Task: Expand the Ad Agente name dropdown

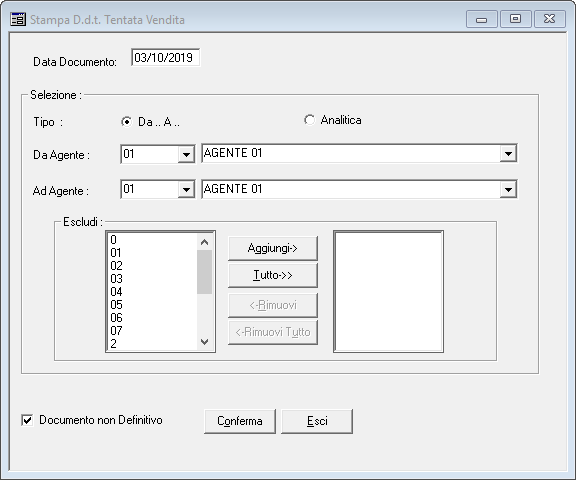Action: tap(508, 190)
